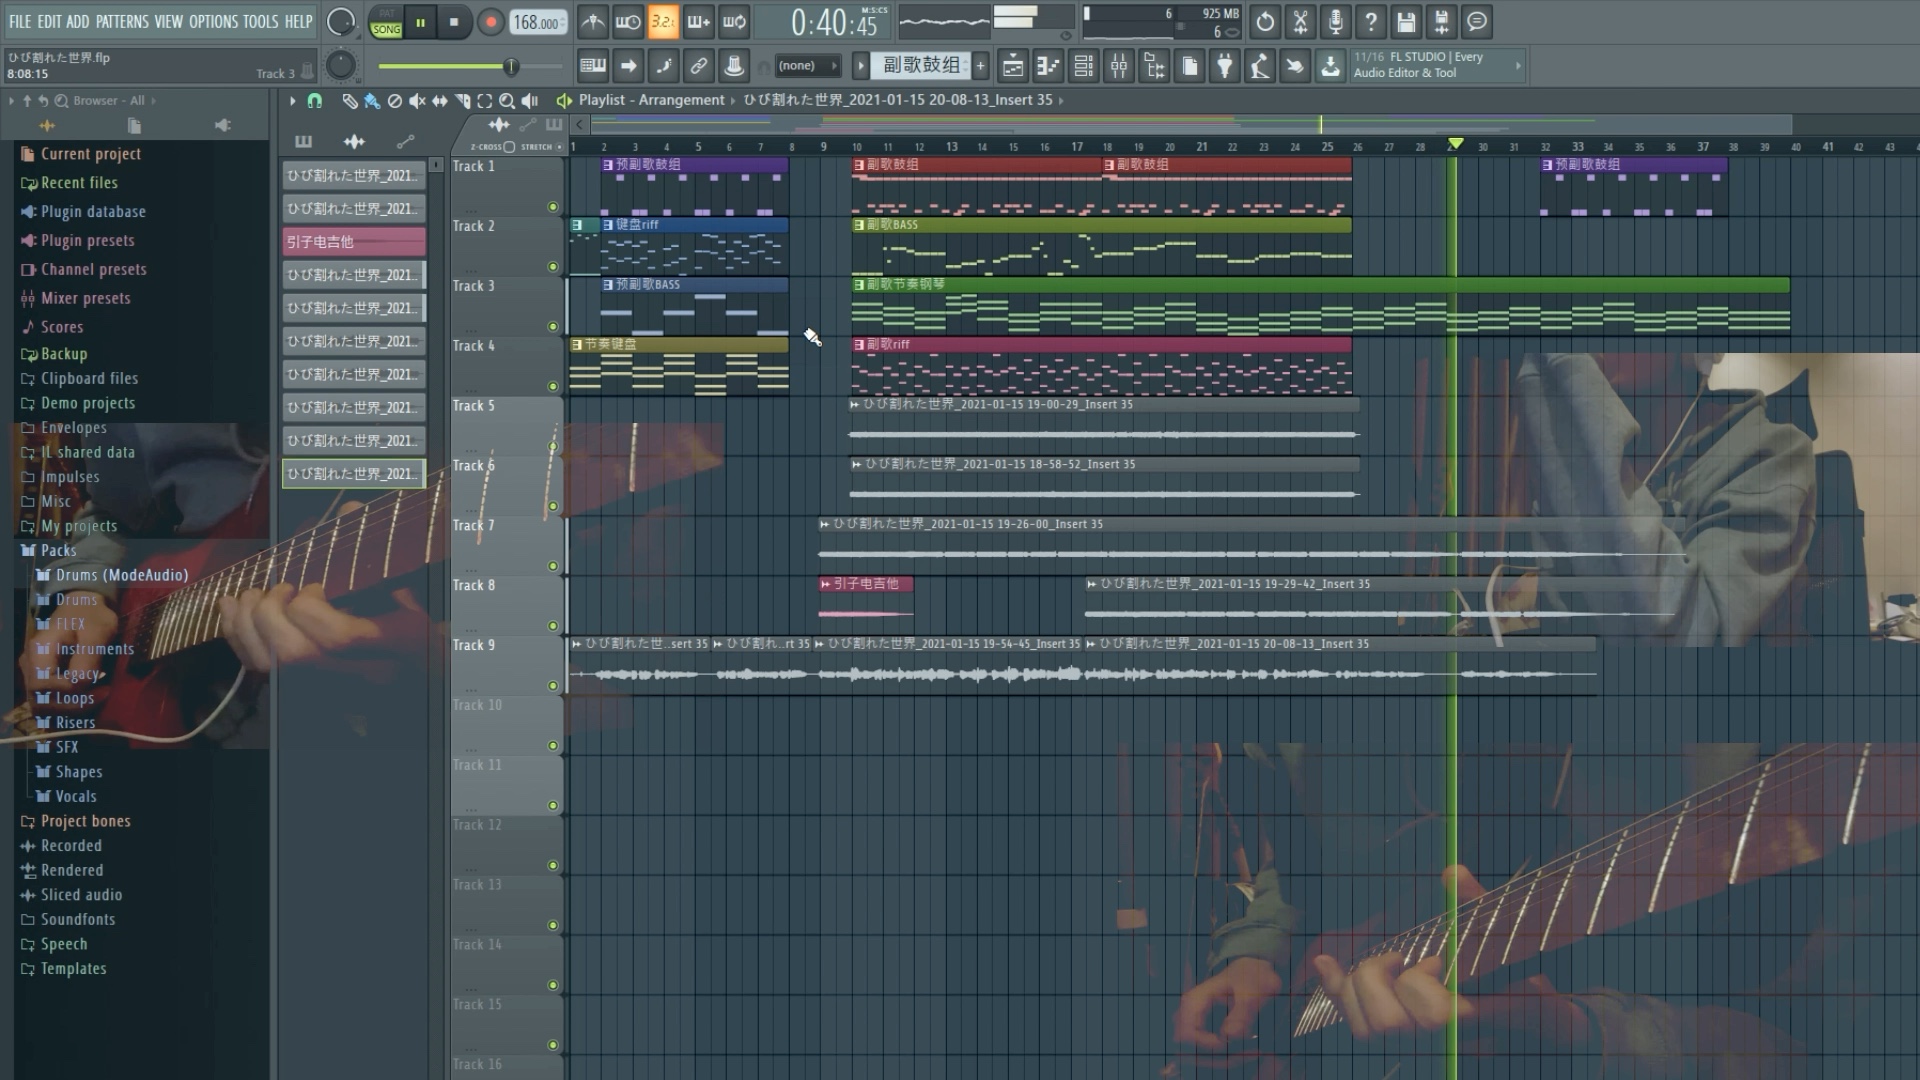Select the playlist Draw pencil tool
The width and height of the screenshot is (1920, 1080).
[349, 100]
